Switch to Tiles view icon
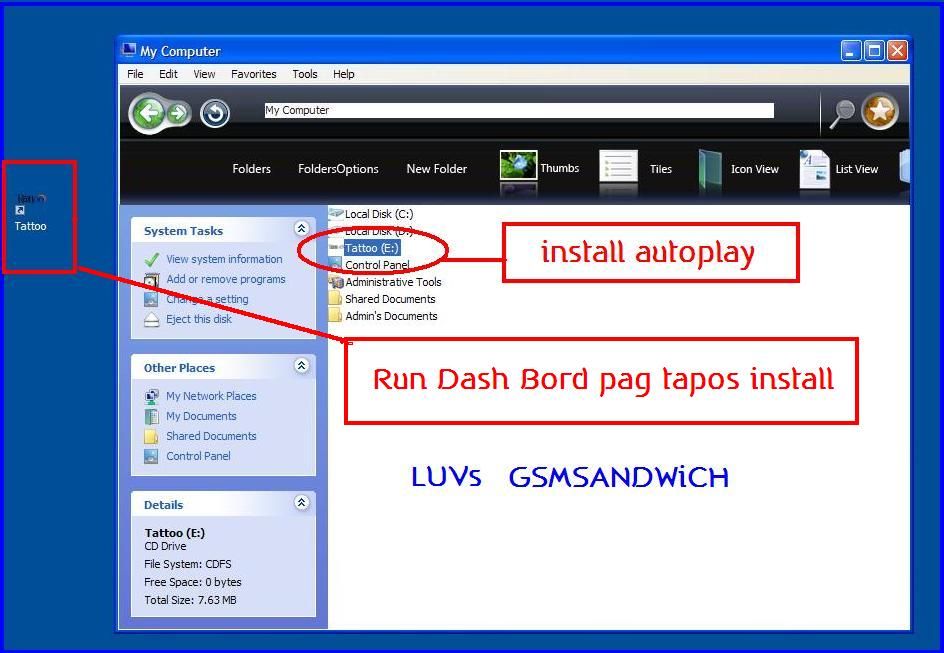 [x=618, y=167]
